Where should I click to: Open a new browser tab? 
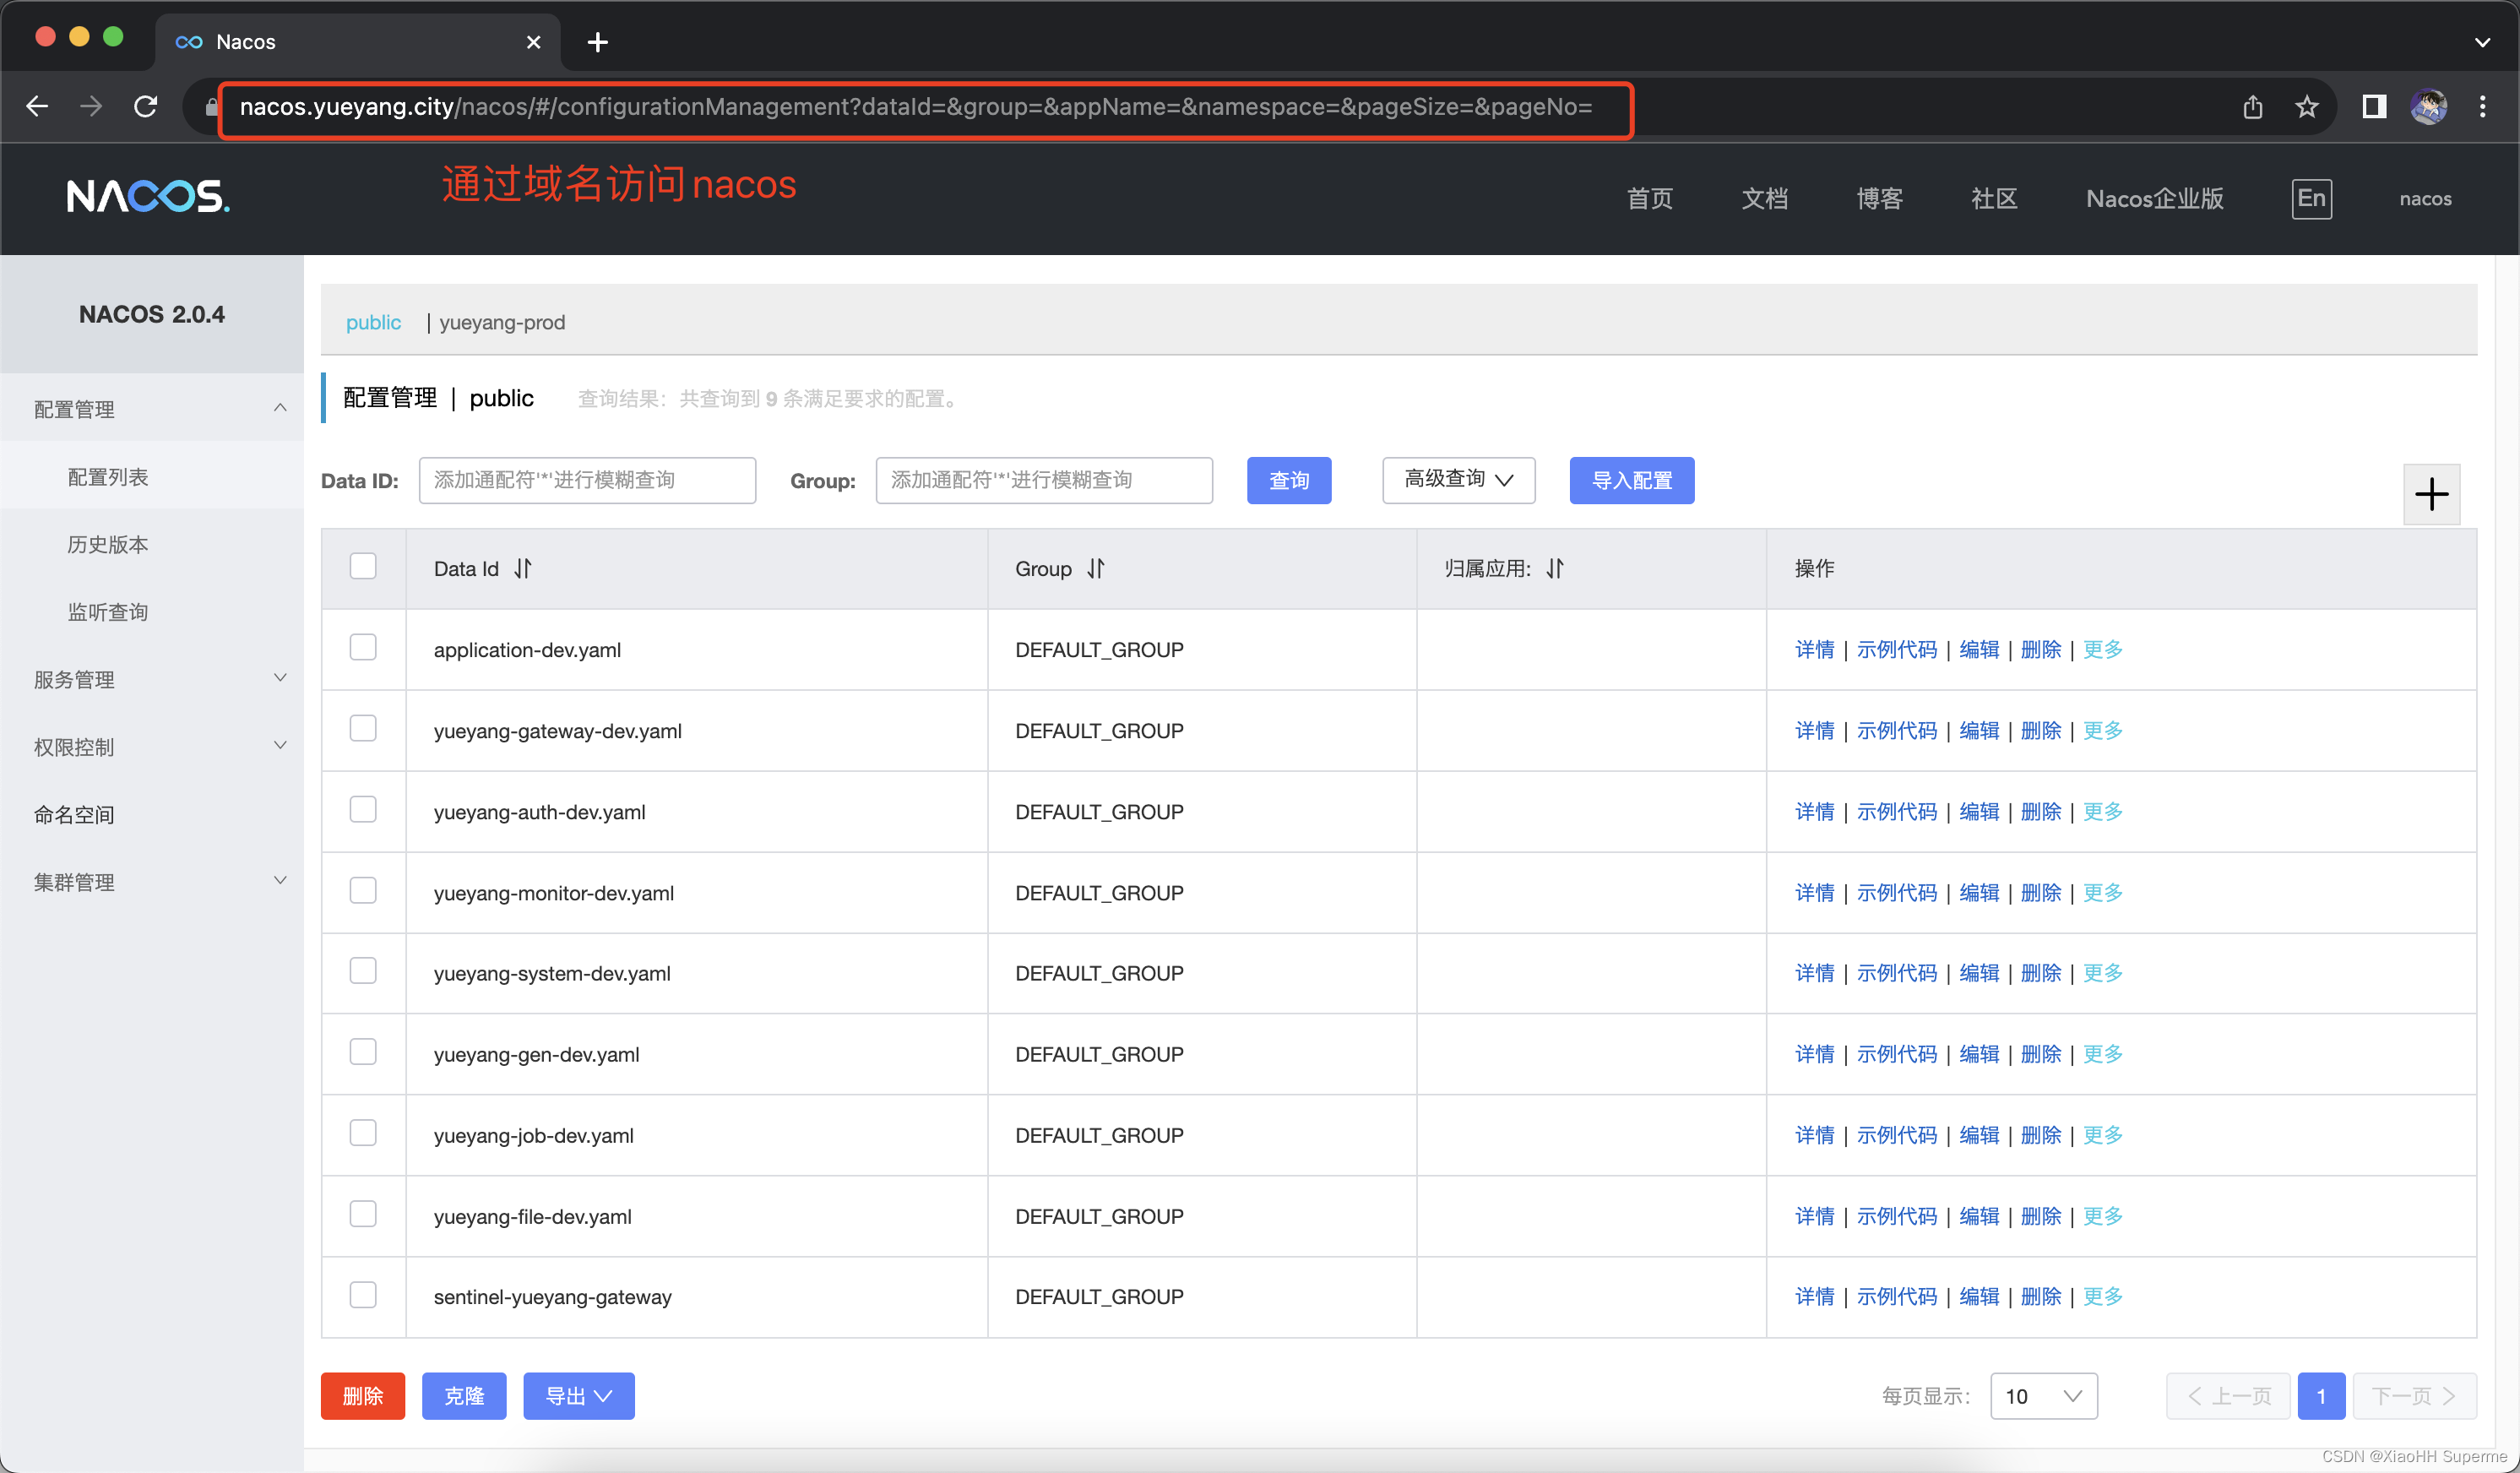(x=597, y=42)
